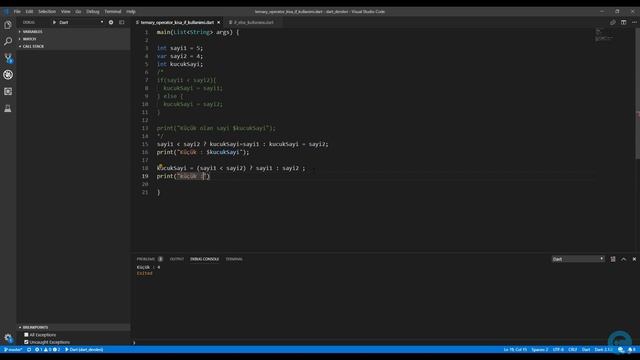The height and width of the screenshot is (360, 640).
Task: Click the editor vertical scrollbar
Action: coord(638,94)
